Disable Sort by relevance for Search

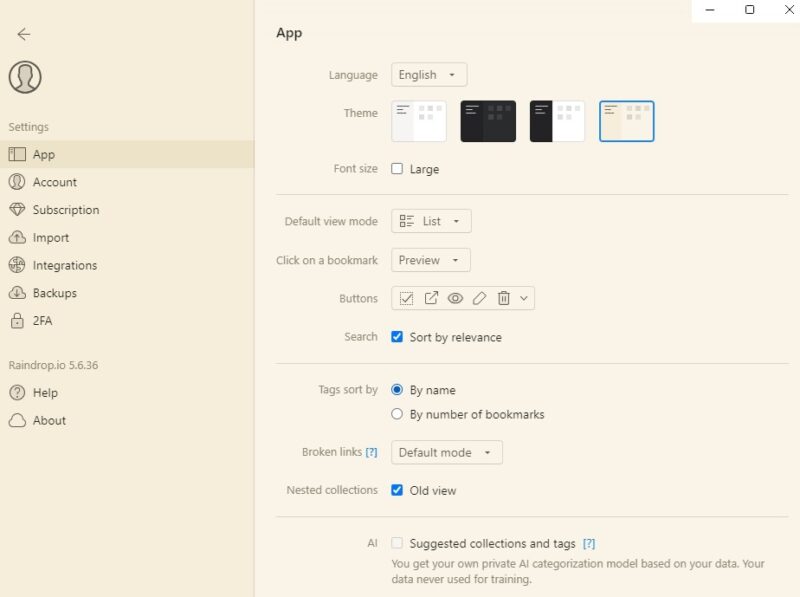(x=395, y=337)
